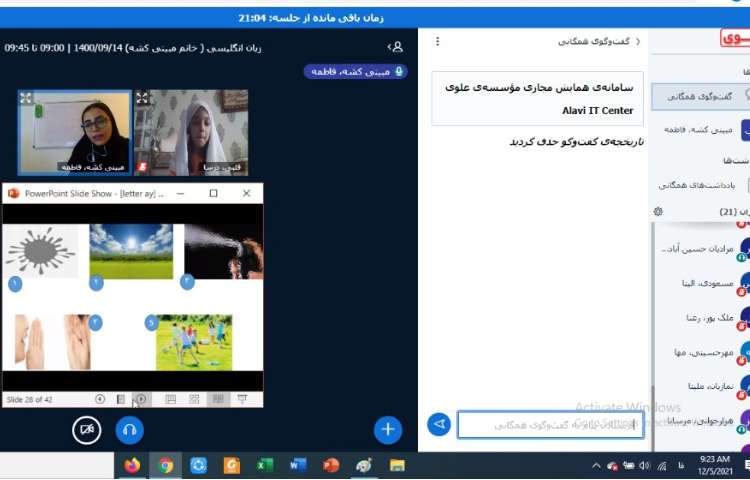Click the PowerPoint logo in slide show title bar
This screenshot has height=480, width=750.
coord(13,193)
